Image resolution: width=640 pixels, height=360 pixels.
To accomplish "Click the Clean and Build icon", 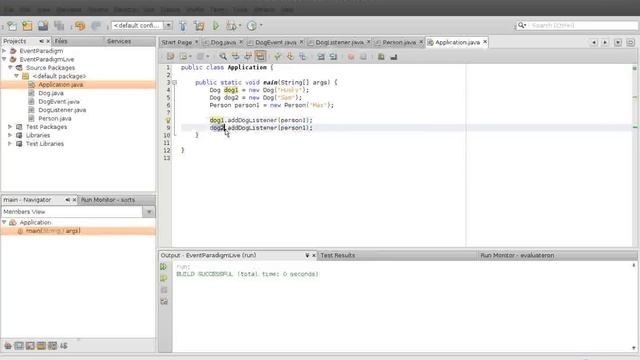I will point(199,26).
